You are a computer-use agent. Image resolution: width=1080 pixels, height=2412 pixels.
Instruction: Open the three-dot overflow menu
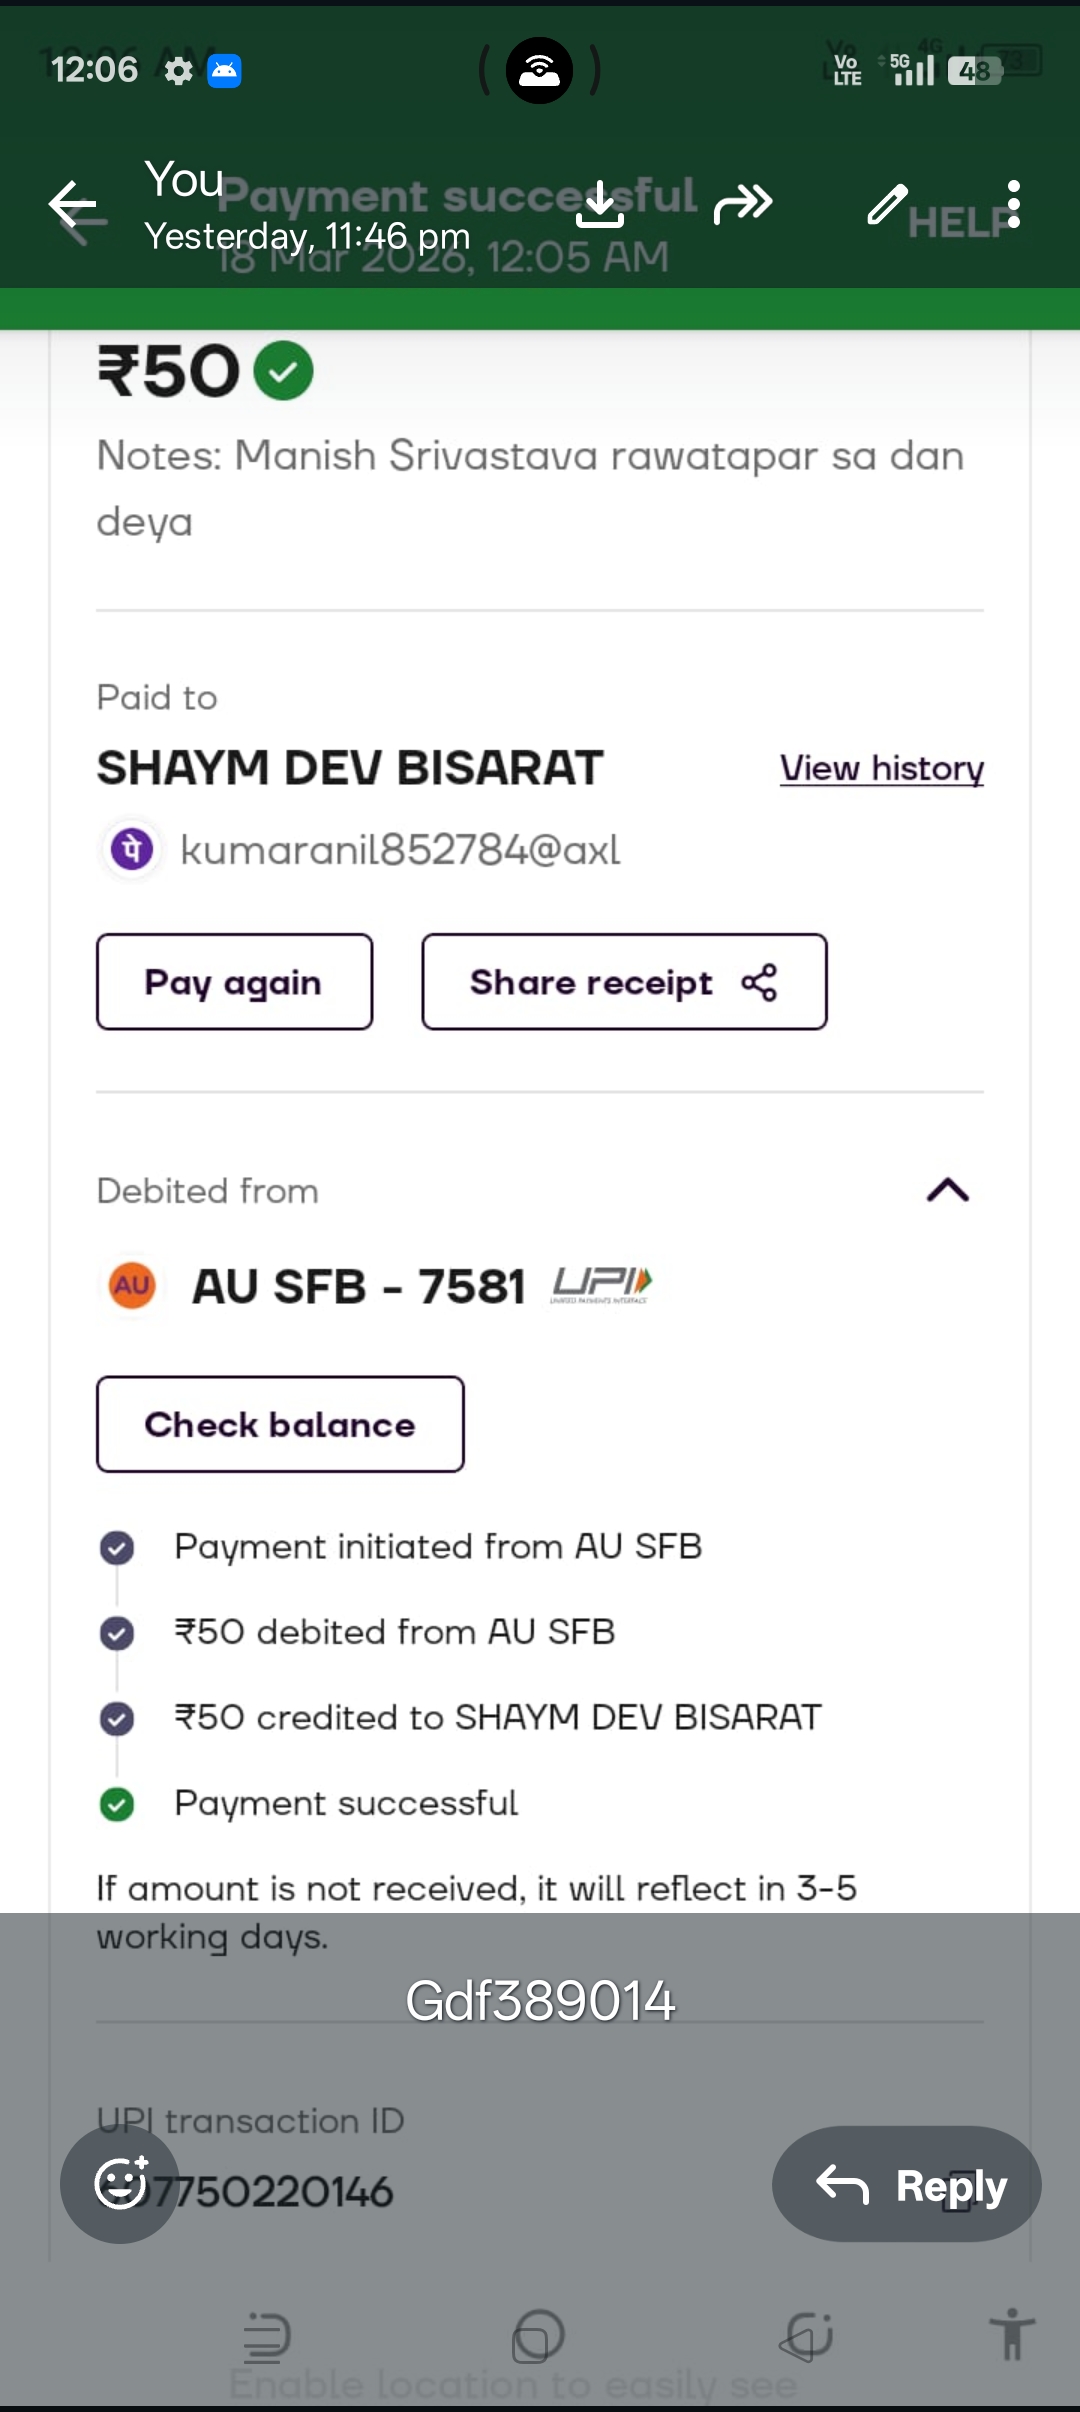[x=1014, y=204]
